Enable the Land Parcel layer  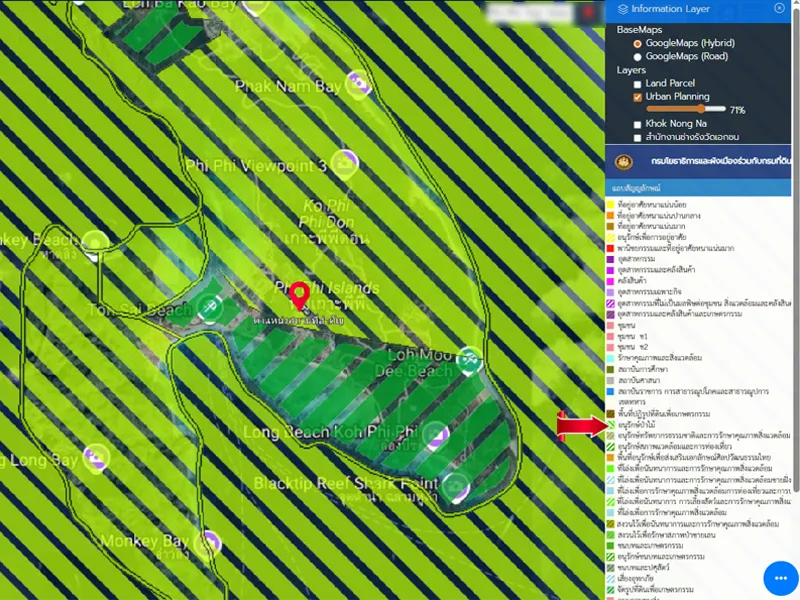pos(638,84)
